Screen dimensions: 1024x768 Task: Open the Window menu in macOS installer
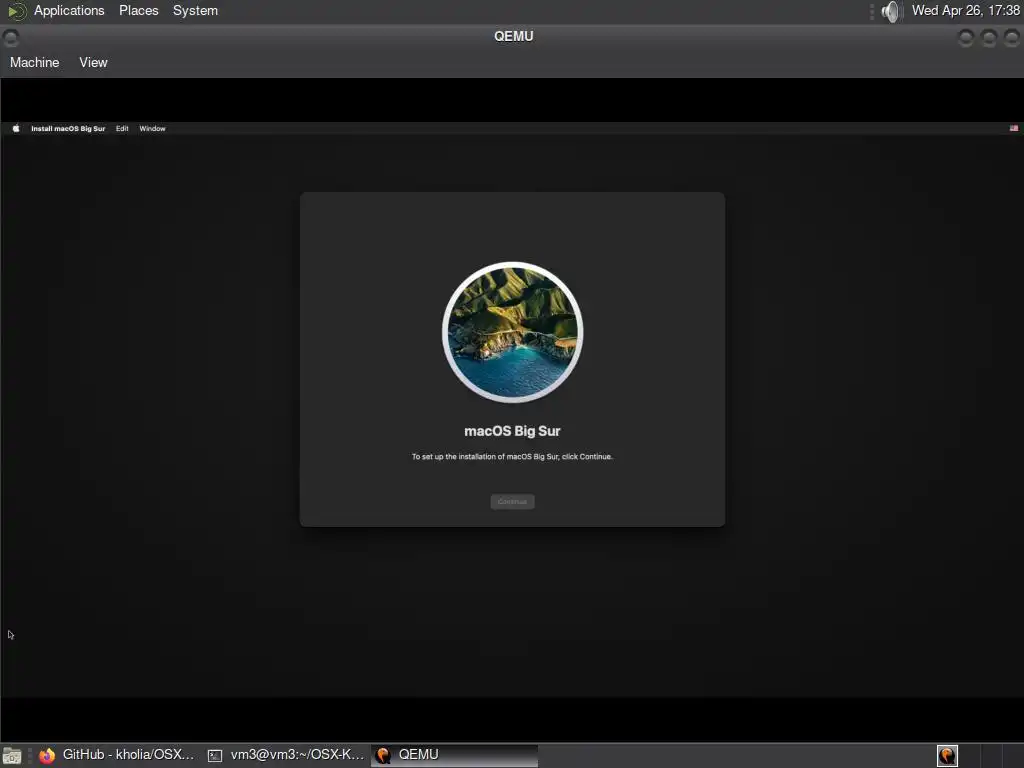coord(152,129)
